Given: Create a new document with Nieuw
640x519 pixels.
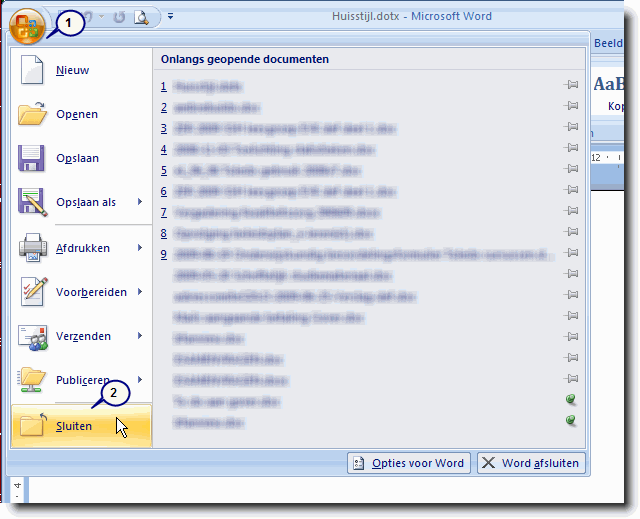Looking at the screenshot, I should pos(71,70).
